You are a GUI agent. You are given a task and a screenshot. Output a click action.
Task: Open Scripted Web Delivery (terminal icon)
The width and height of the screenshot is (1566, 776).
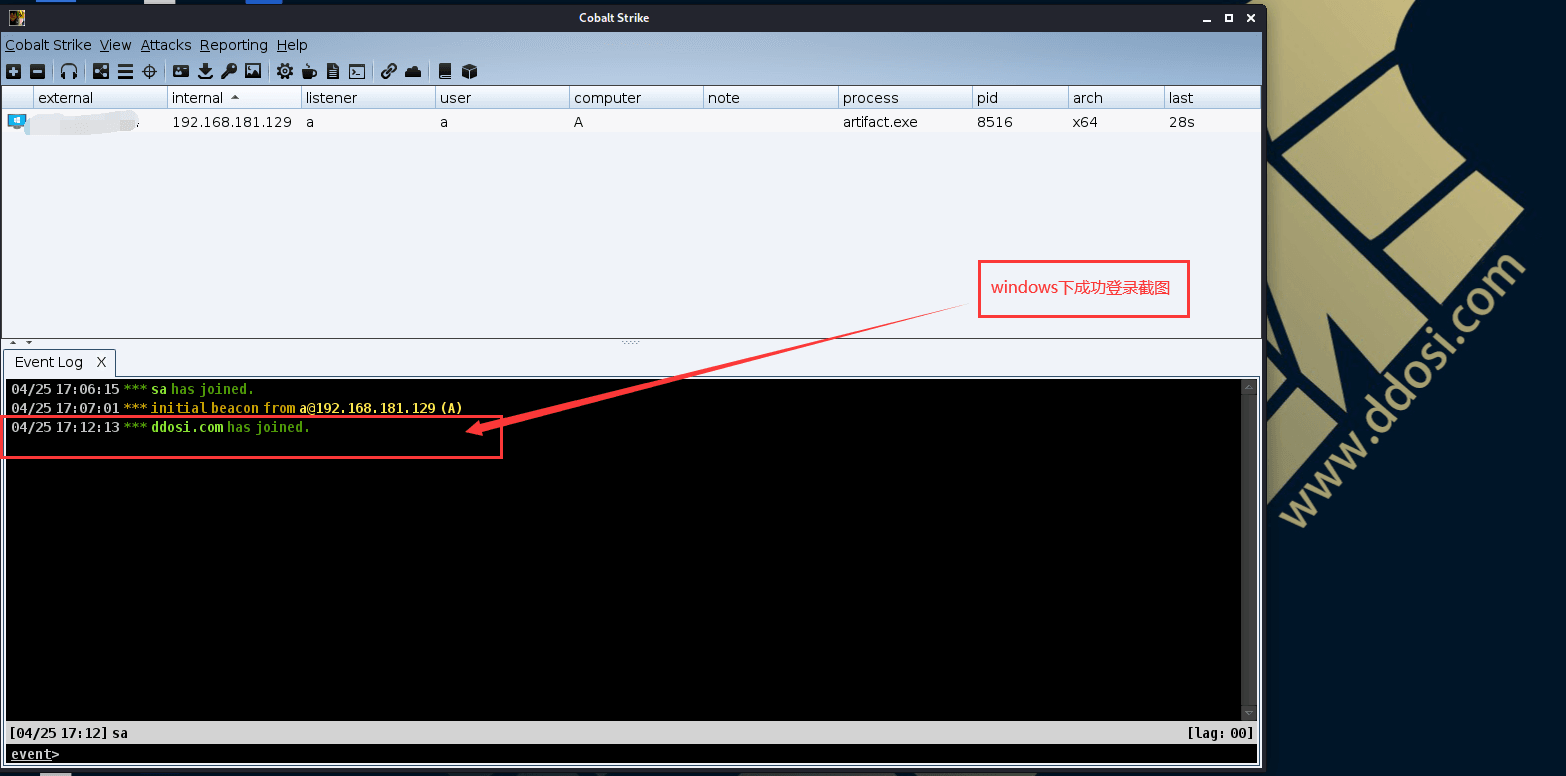click(356, 71)
